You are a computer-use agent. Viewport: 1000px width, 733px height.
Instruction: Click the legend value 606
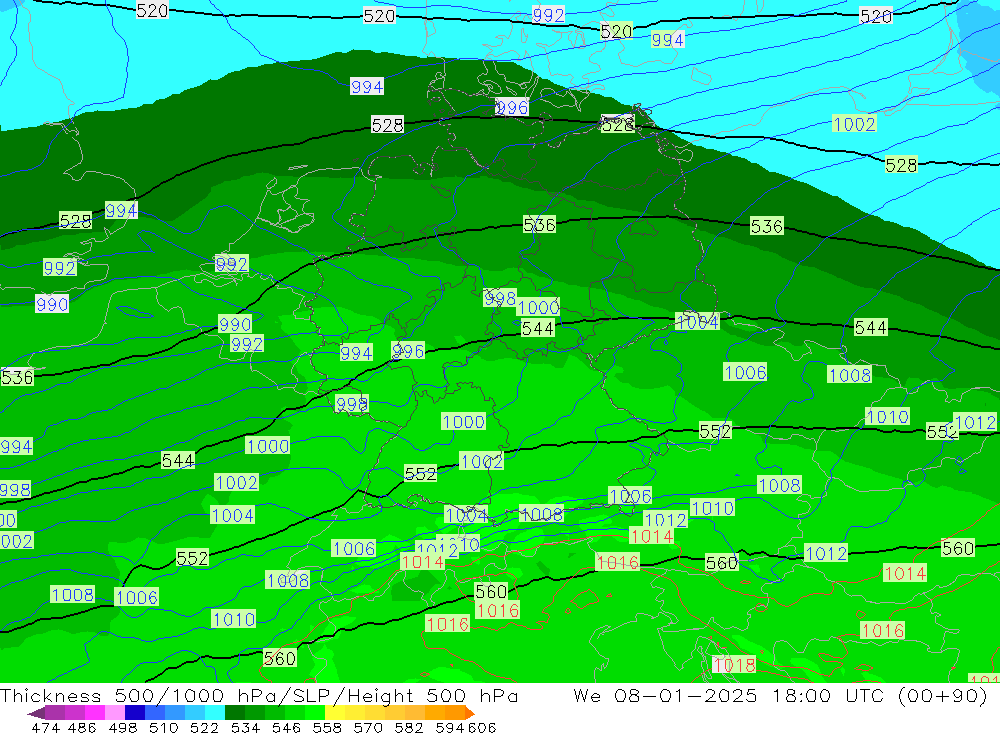click(x=482, y=727)
